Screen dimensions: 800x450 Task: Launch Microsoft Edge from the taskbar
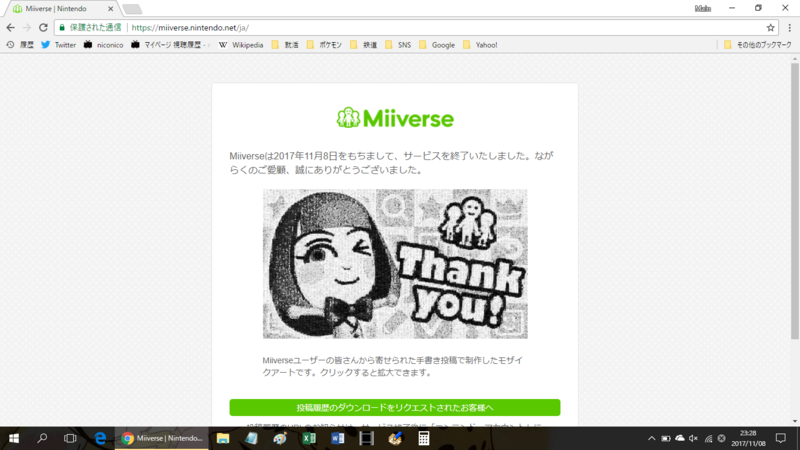(x=100, y=438)
